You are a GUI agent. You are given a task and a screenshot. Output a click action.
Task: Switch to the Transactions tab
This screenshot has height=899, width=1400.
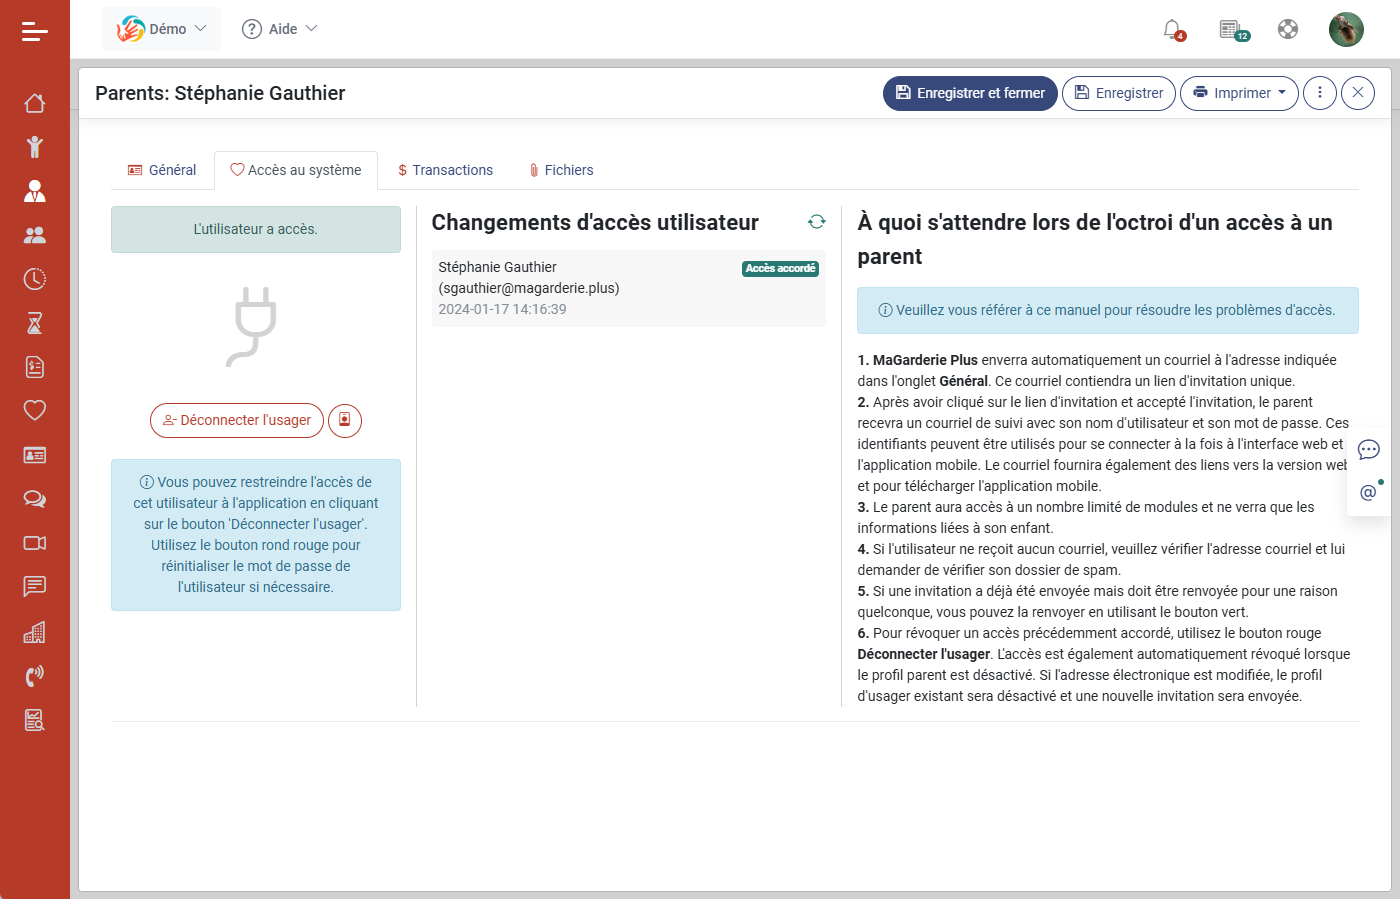point(445,170)
